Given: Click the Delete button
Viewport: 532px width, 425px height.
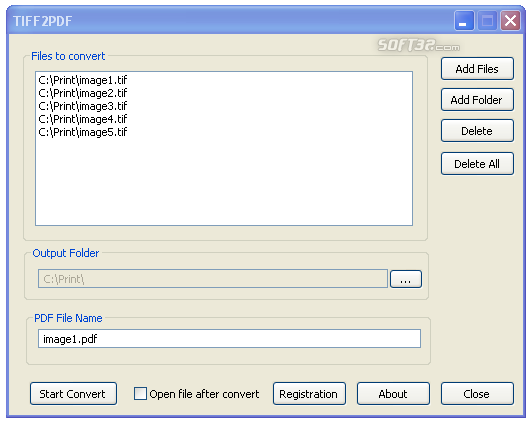Looking at the screenshot, I should click(477, 131).
